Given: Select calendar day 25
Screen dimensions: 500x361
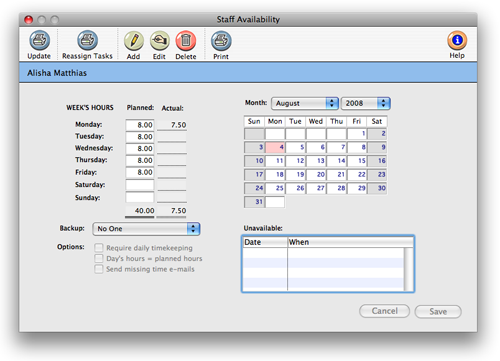Looking at the screenshot, I should (x=275, y=188).
